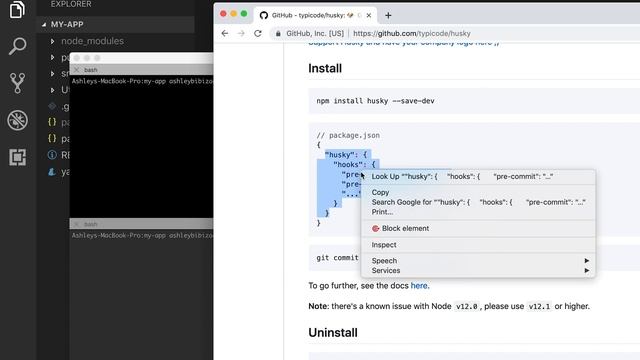640x360 pixels.
Task: Click the site security lock icon
Action: (x=278, y=33)
